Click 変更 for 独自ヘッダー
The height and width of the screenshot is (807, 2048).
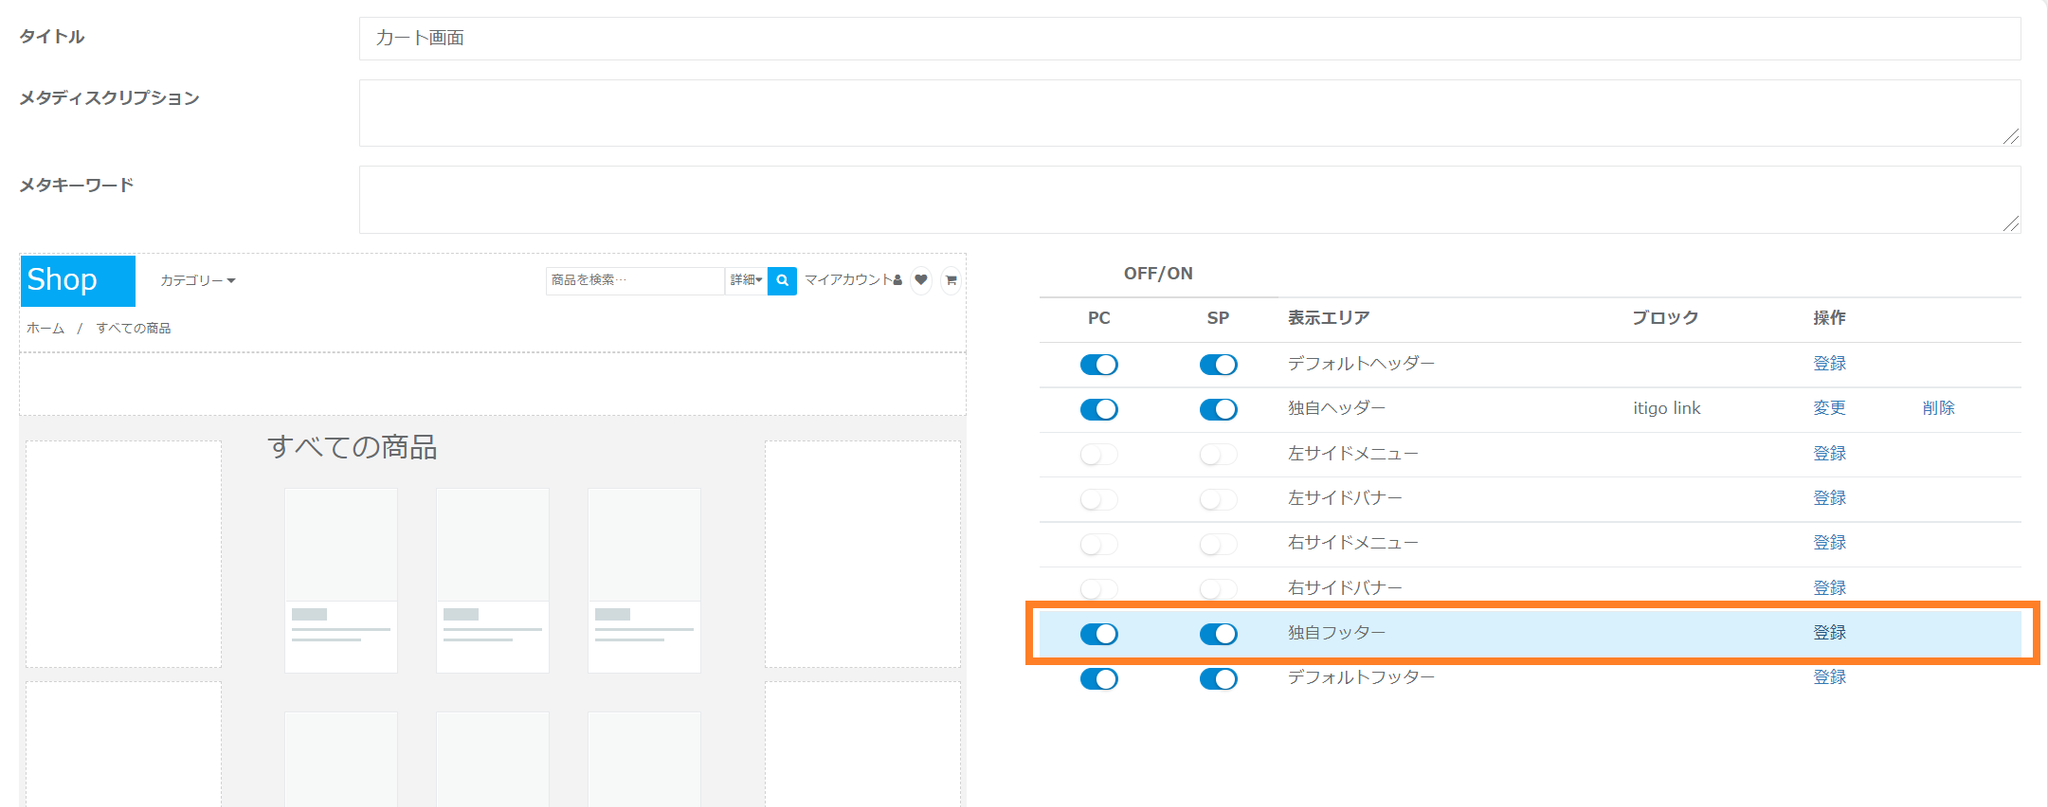[1829, 408]
